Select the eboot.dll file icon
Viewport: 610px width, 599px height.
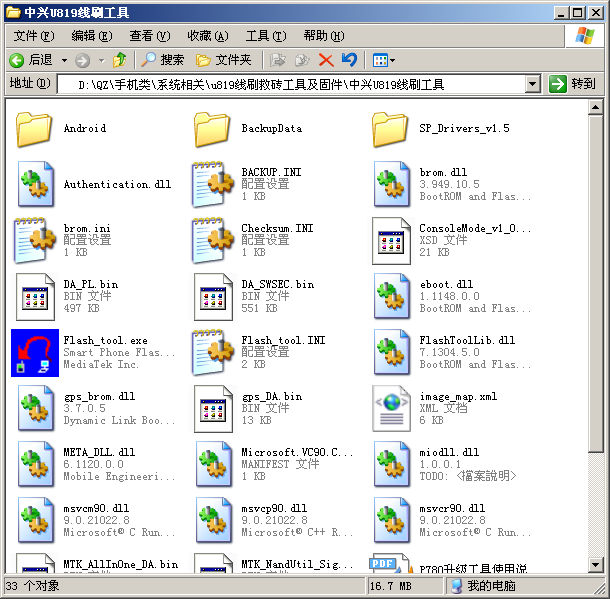tap(391, 296)
